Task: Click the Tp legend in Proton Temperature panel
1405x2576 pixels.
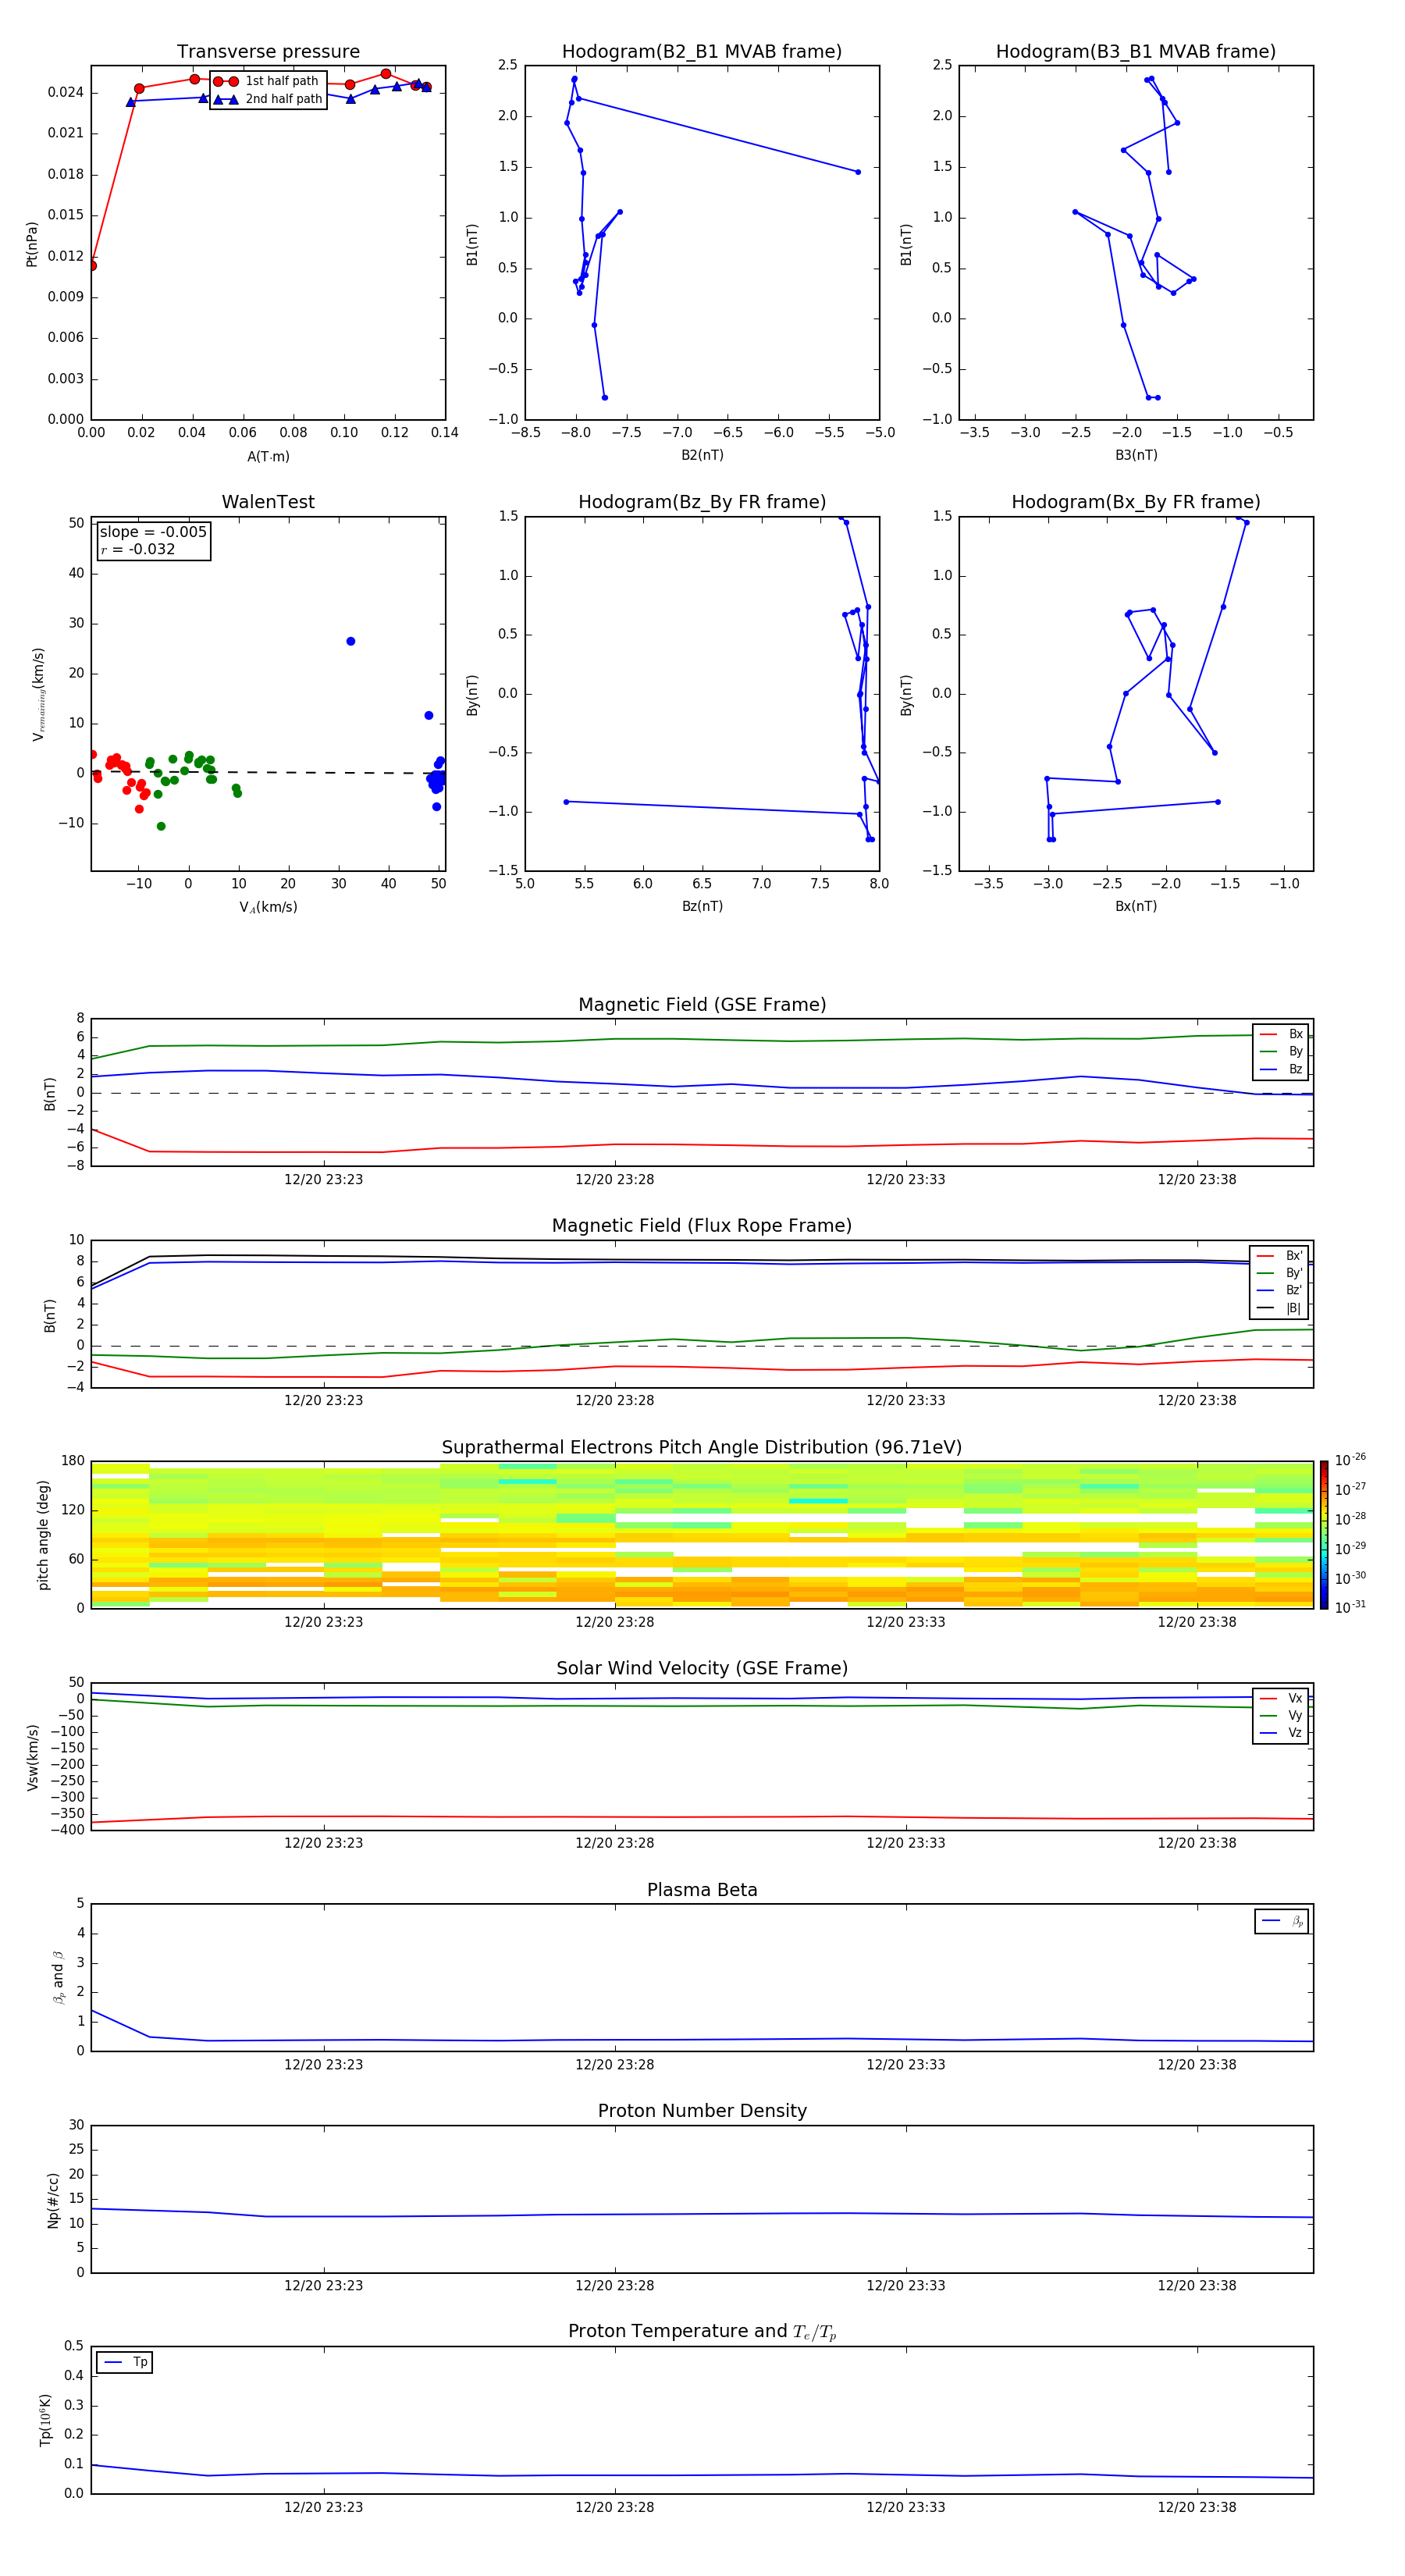Action: pos(125,2363)
